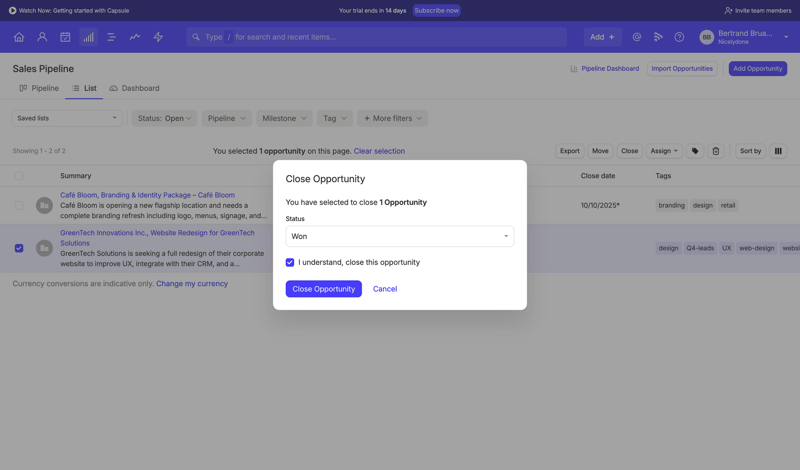Click the branding tag
The width and height of the screenshot is (800, 470).
[671, 205]
